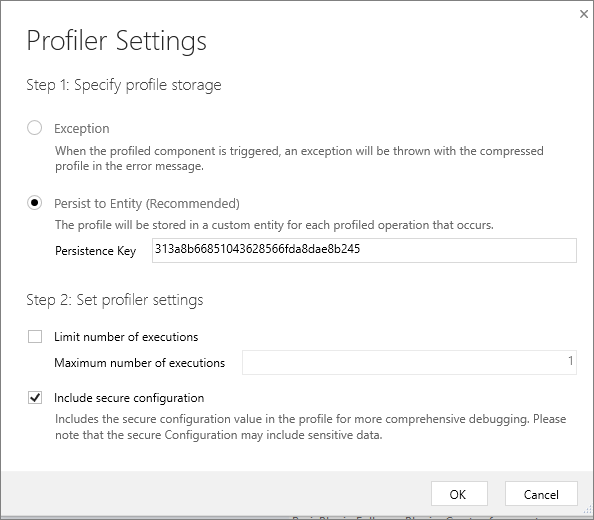Screen dimensions: 594x520
Task: Enable Limit number of executions checkbox
Action: (35, 336)
